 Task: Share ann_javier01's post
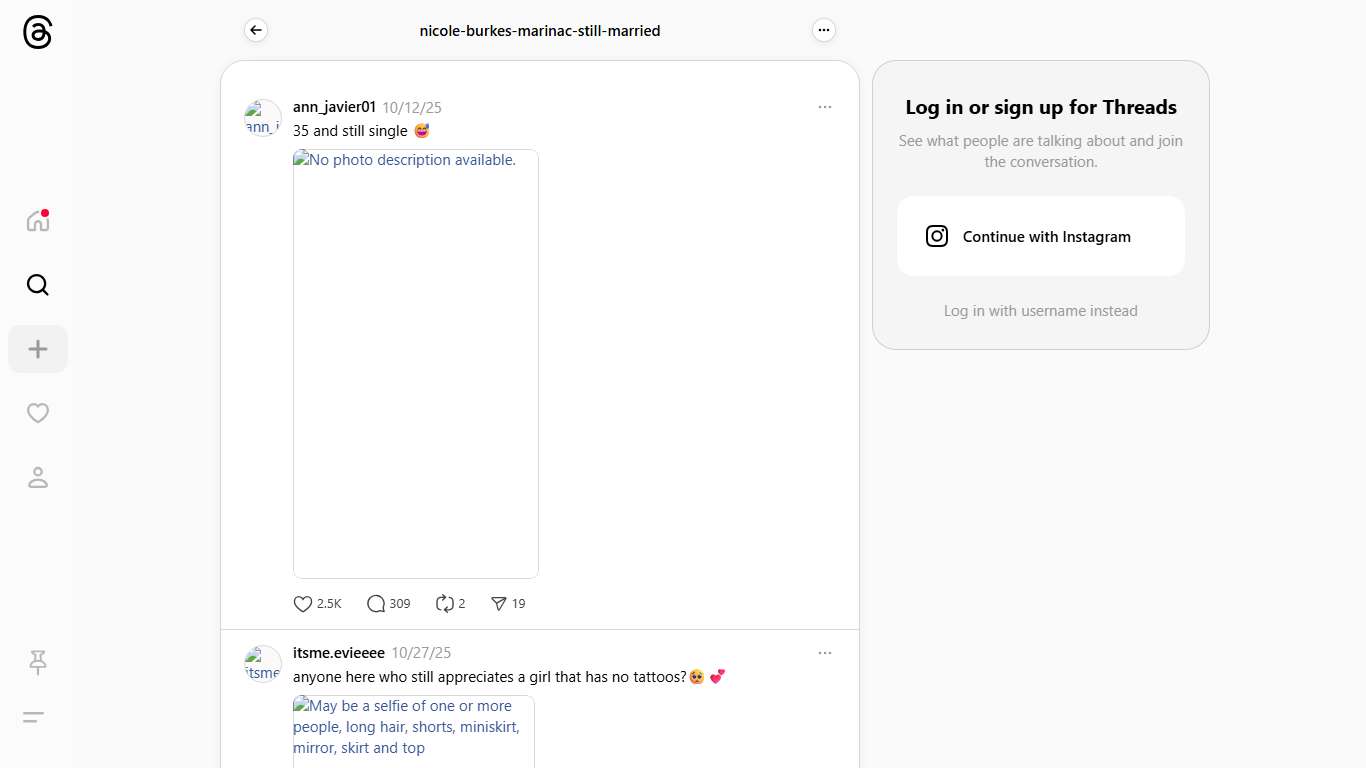click(x=499, y=604)
